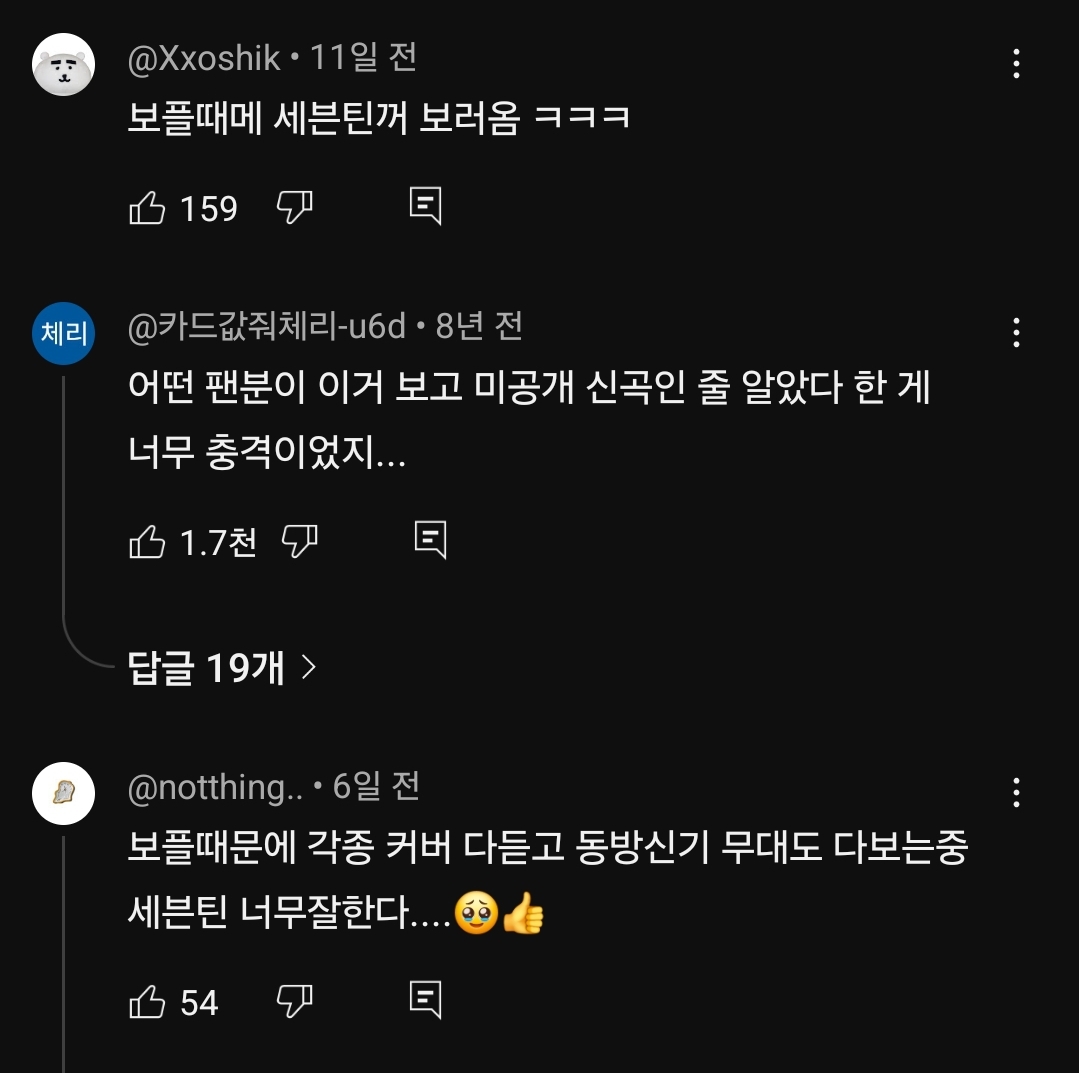The height and width of the screenshot is (1073, 1079).
Task: Open options menu for 카드값줘체리 comment
Action: pos(1016,333)
